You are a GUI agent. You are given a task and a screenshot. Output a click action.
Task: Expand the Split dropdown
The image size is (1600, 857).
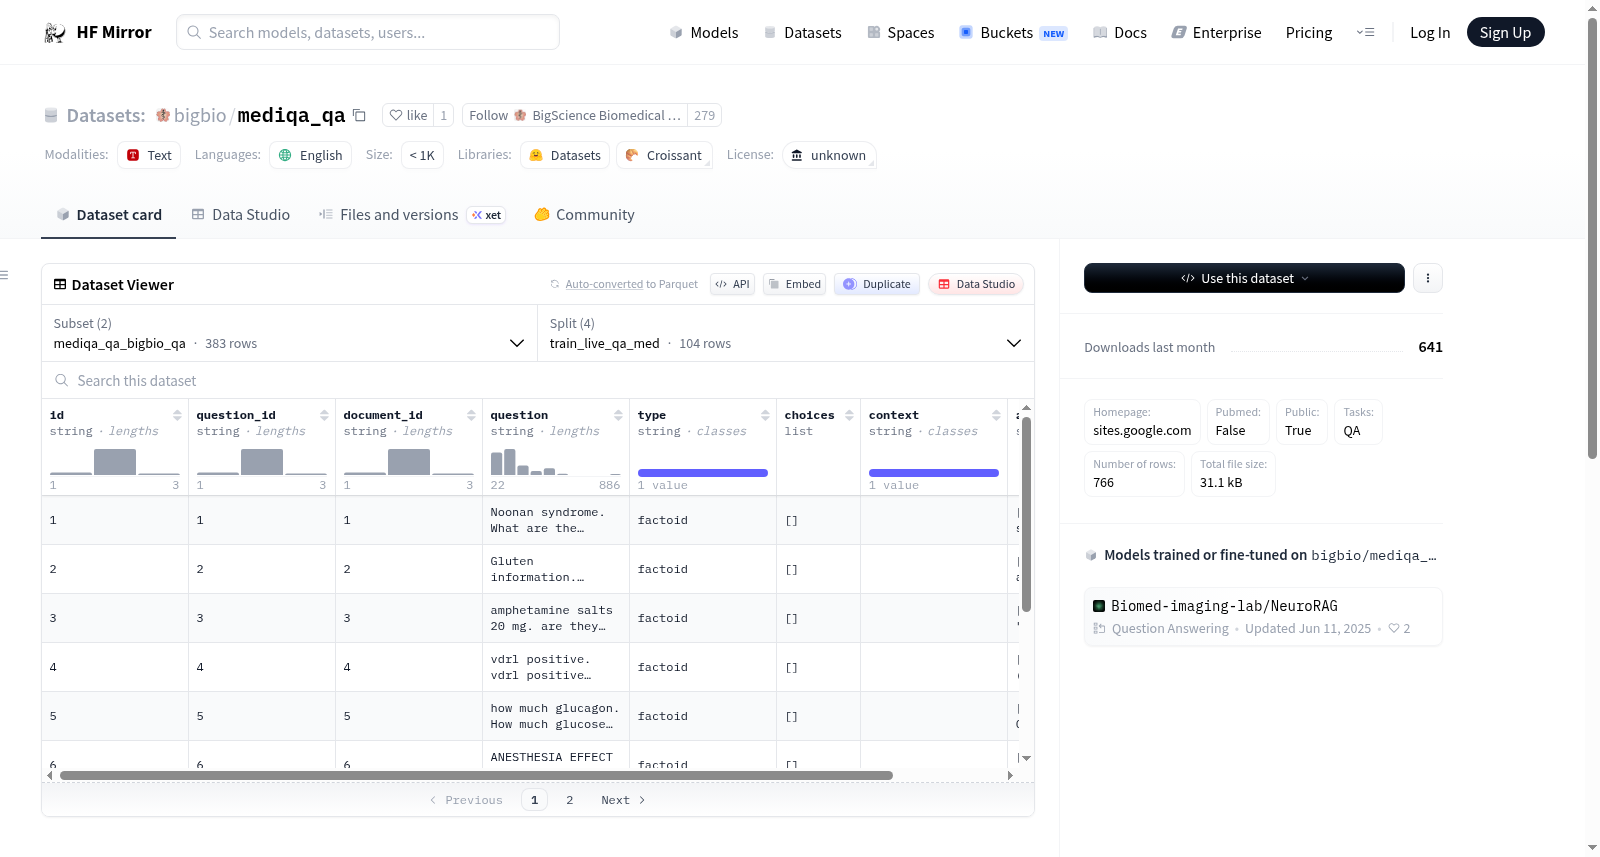786,333
